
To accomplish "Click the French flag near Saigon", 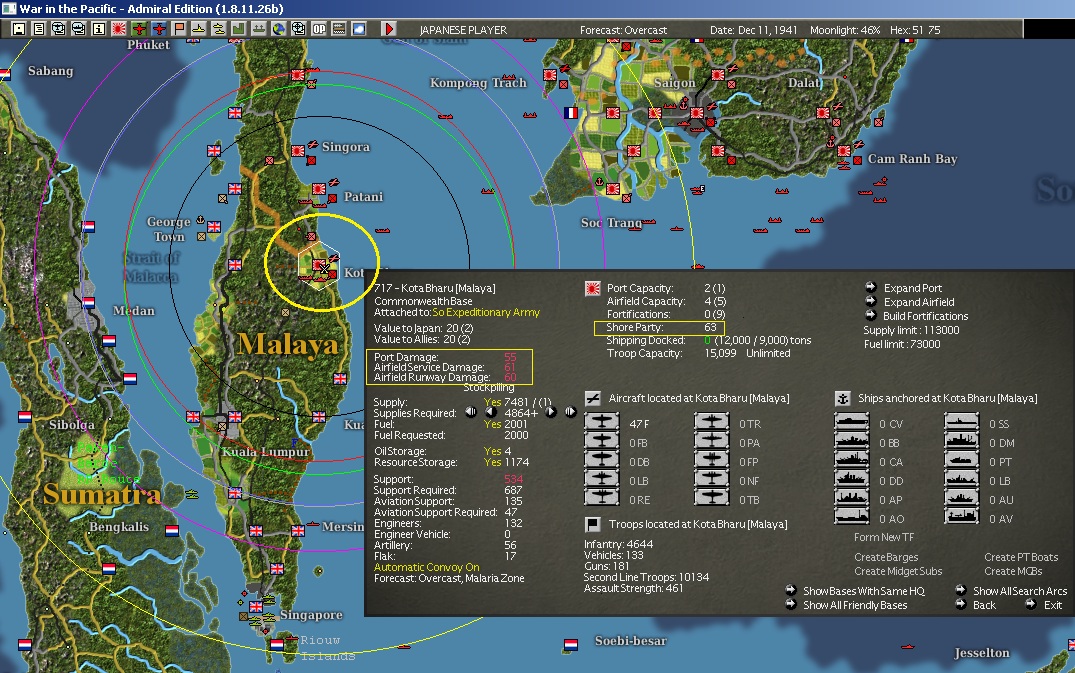I will pos(570,112).
